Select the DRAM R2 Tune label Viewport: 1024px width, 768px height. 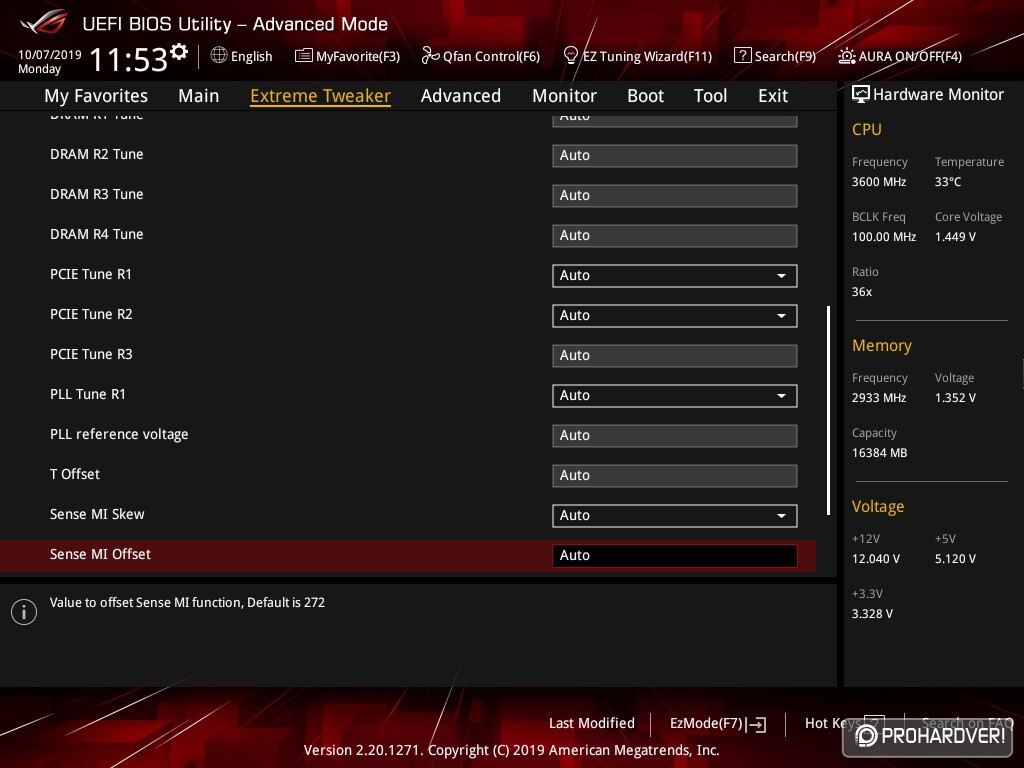tap(97, 154)
